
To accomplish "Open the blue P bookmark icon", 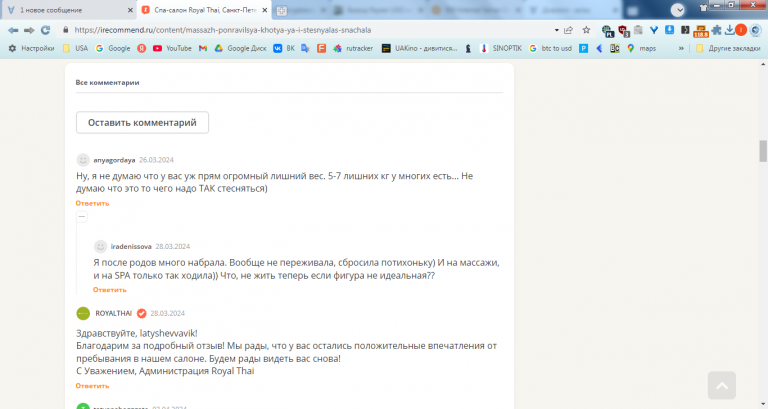I will pyautogui.click(x=583, y=48).
